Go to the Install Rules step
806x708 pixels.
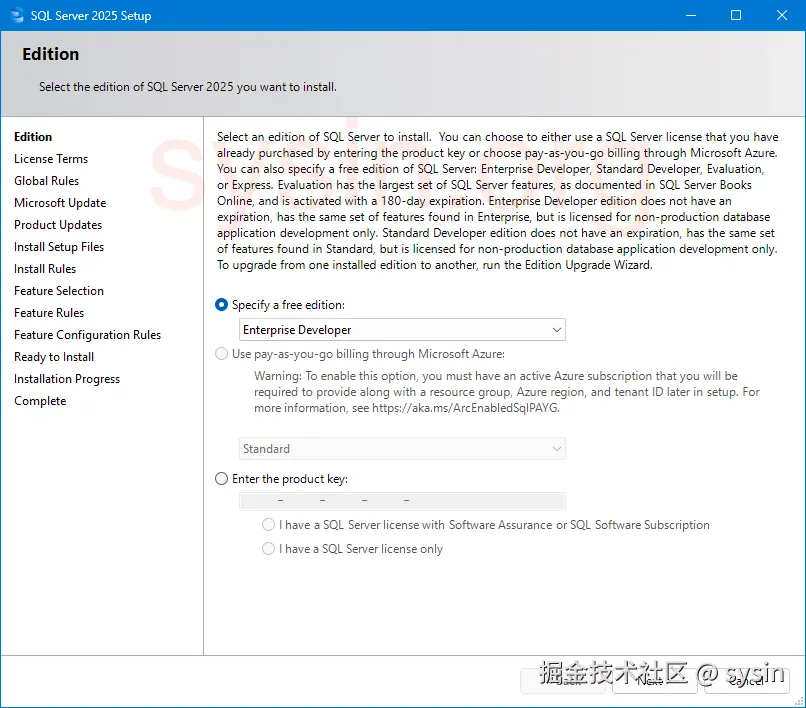pos(45,269)
